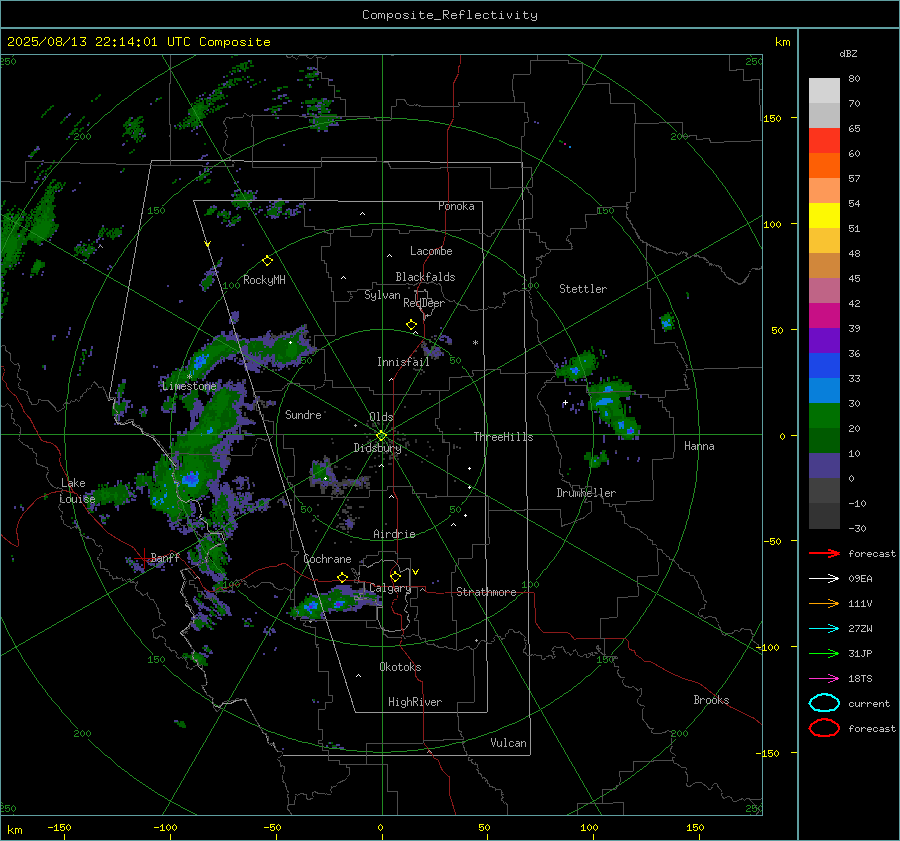This screenshot has width=900, height=841.
Task: Click the white asterisk marker east of Innisfail
Action: [475, 343]
